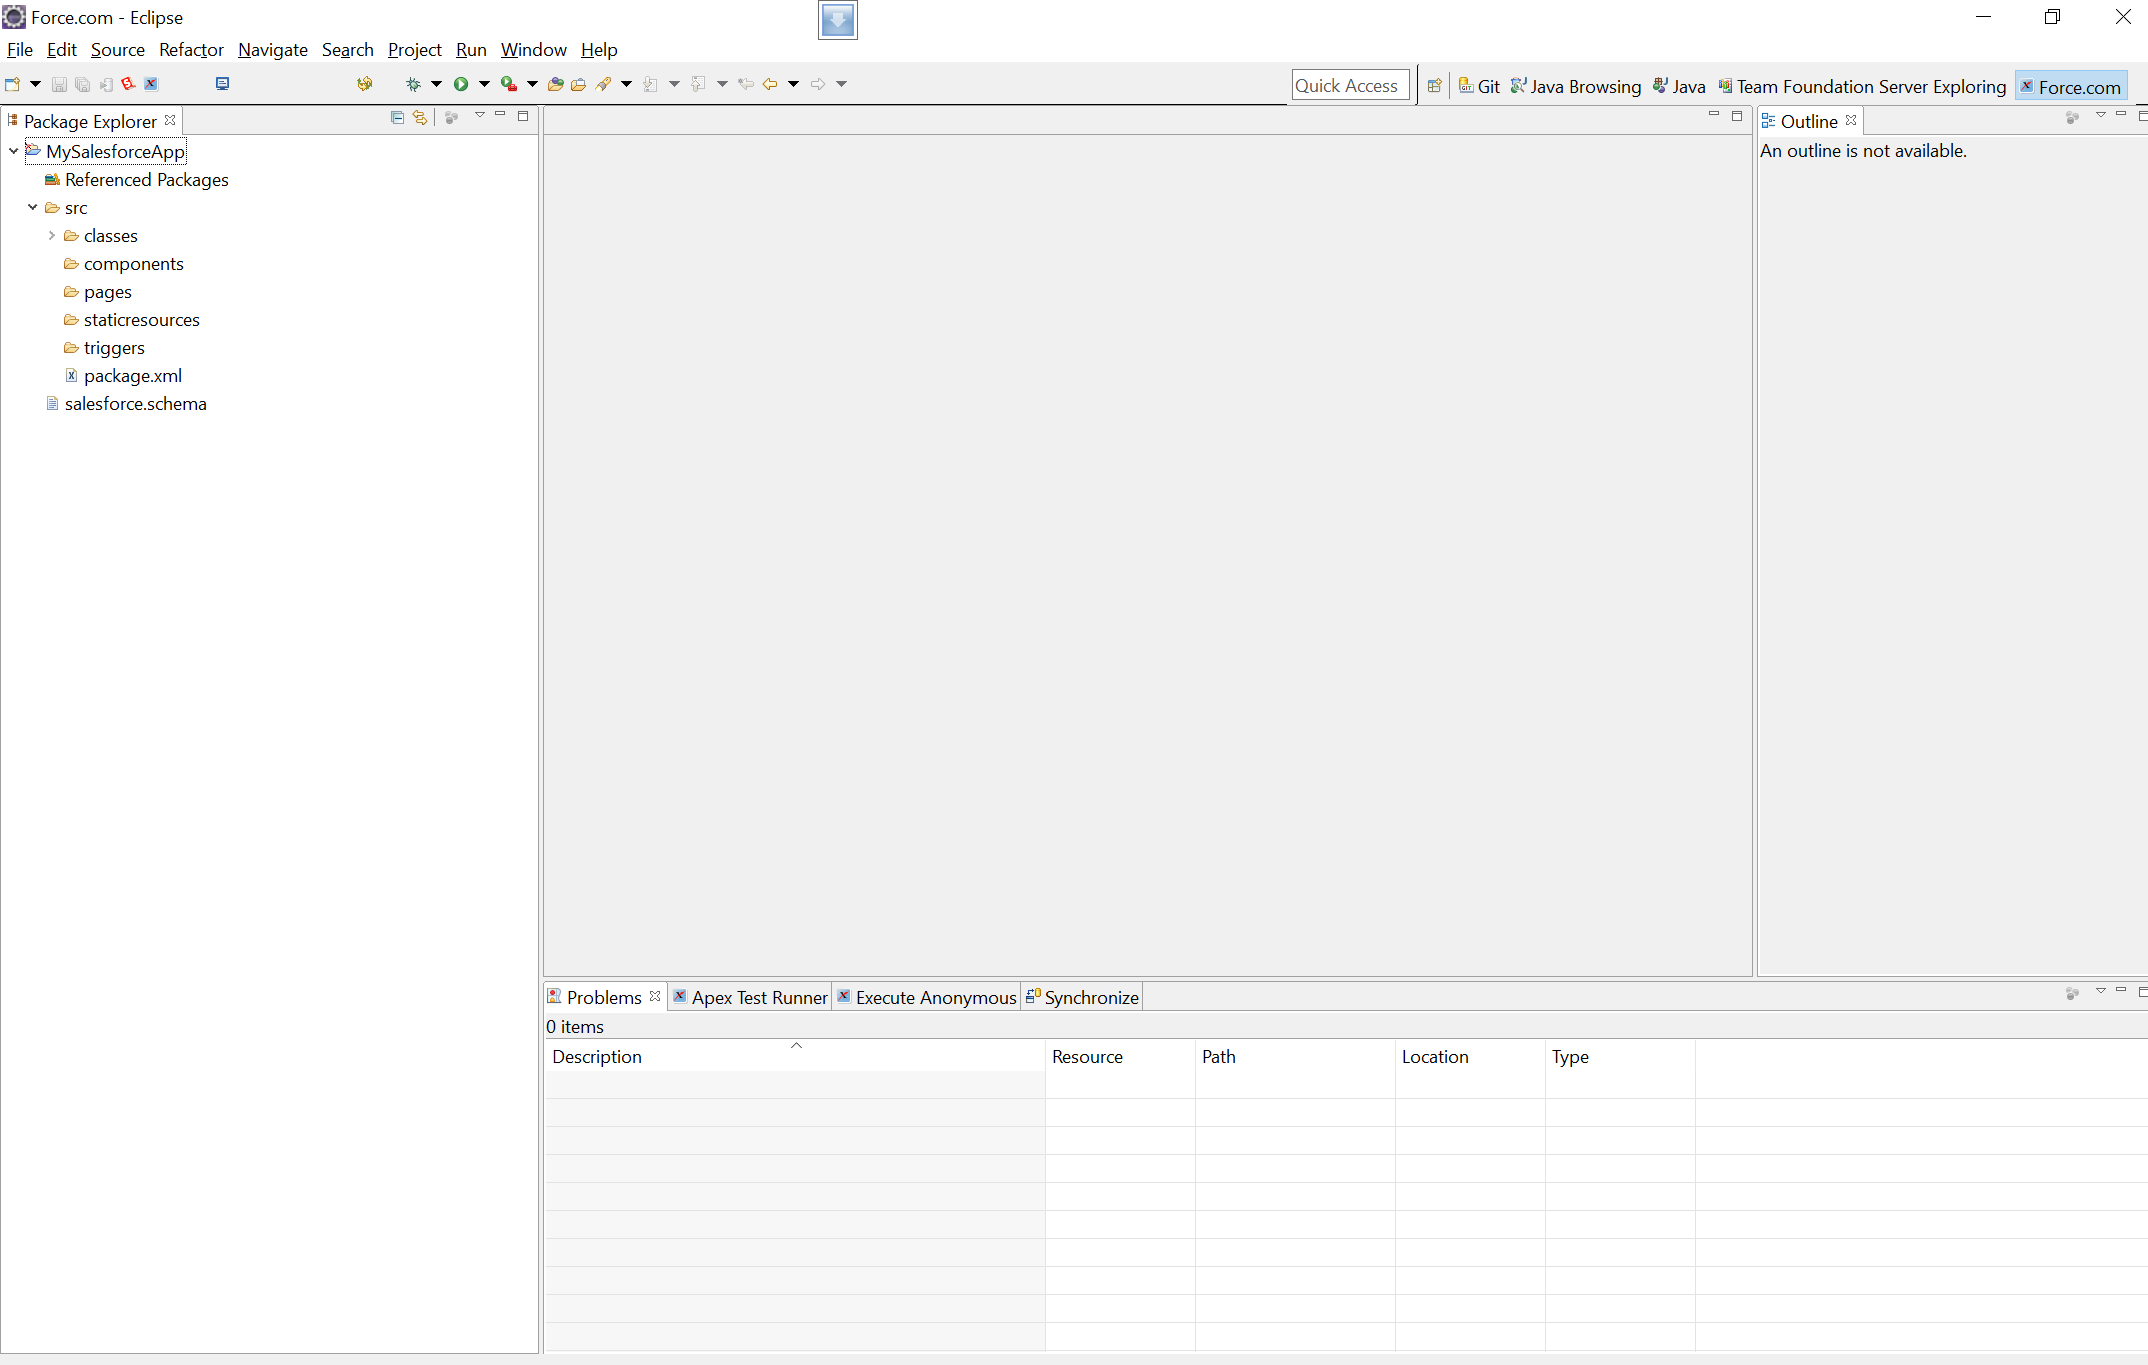Switch to Team Foundation Server Exploring perspective
The width and height of the screenshot is (2148, 1365).
point(1862,87)
